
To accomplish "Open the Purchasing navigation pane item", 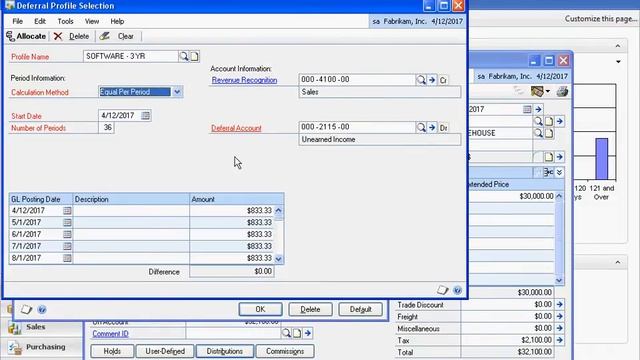I will pos(45,347).
